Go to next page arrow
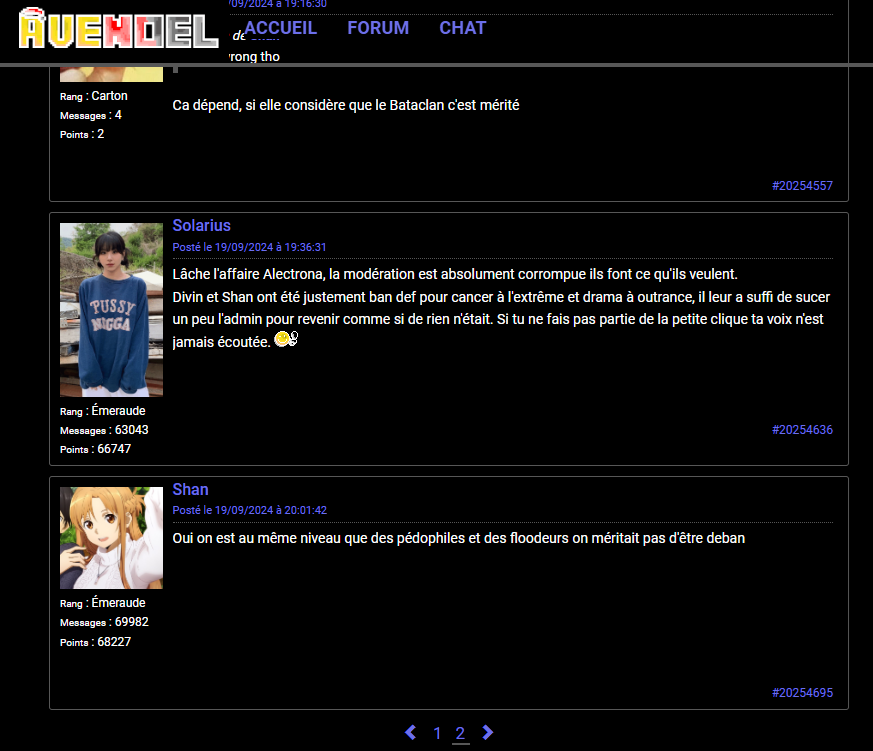 pyautogui.click(x=488, y=733)
